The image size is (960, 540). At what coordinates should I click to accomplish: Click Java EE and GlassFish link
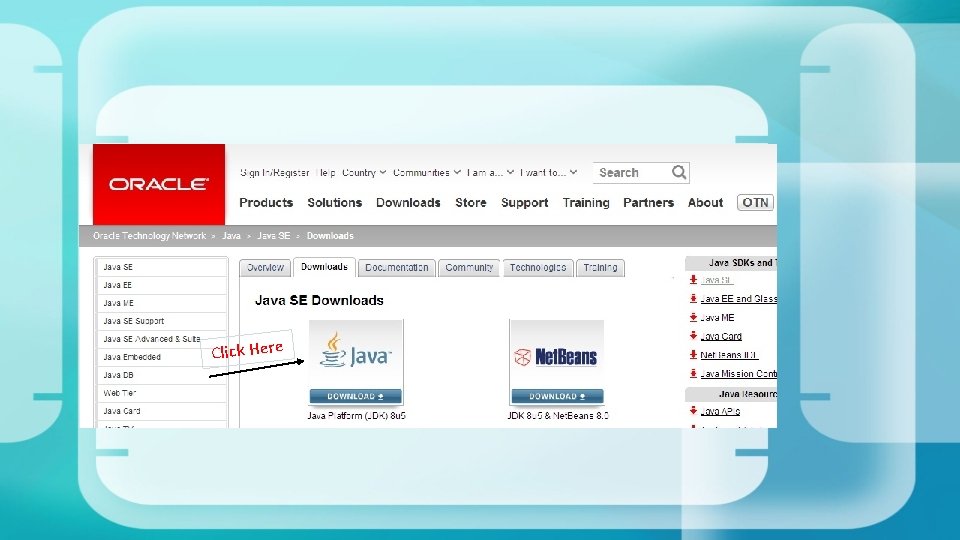pyautogui.click(x=738, y=299)
